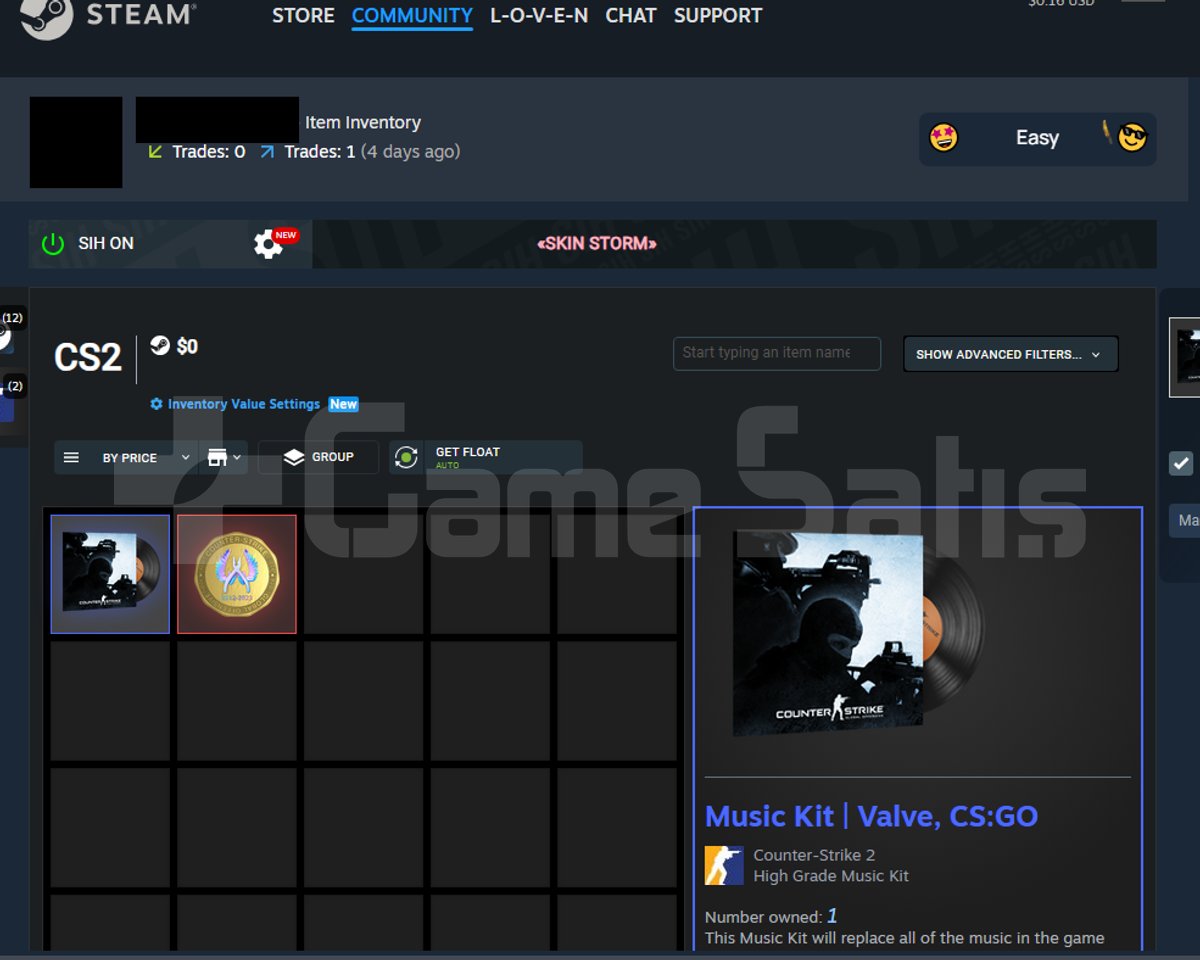1200x960 pixels.
Task: Open the STORE menu
Action: pyautogui.click(x=303, y=16)
